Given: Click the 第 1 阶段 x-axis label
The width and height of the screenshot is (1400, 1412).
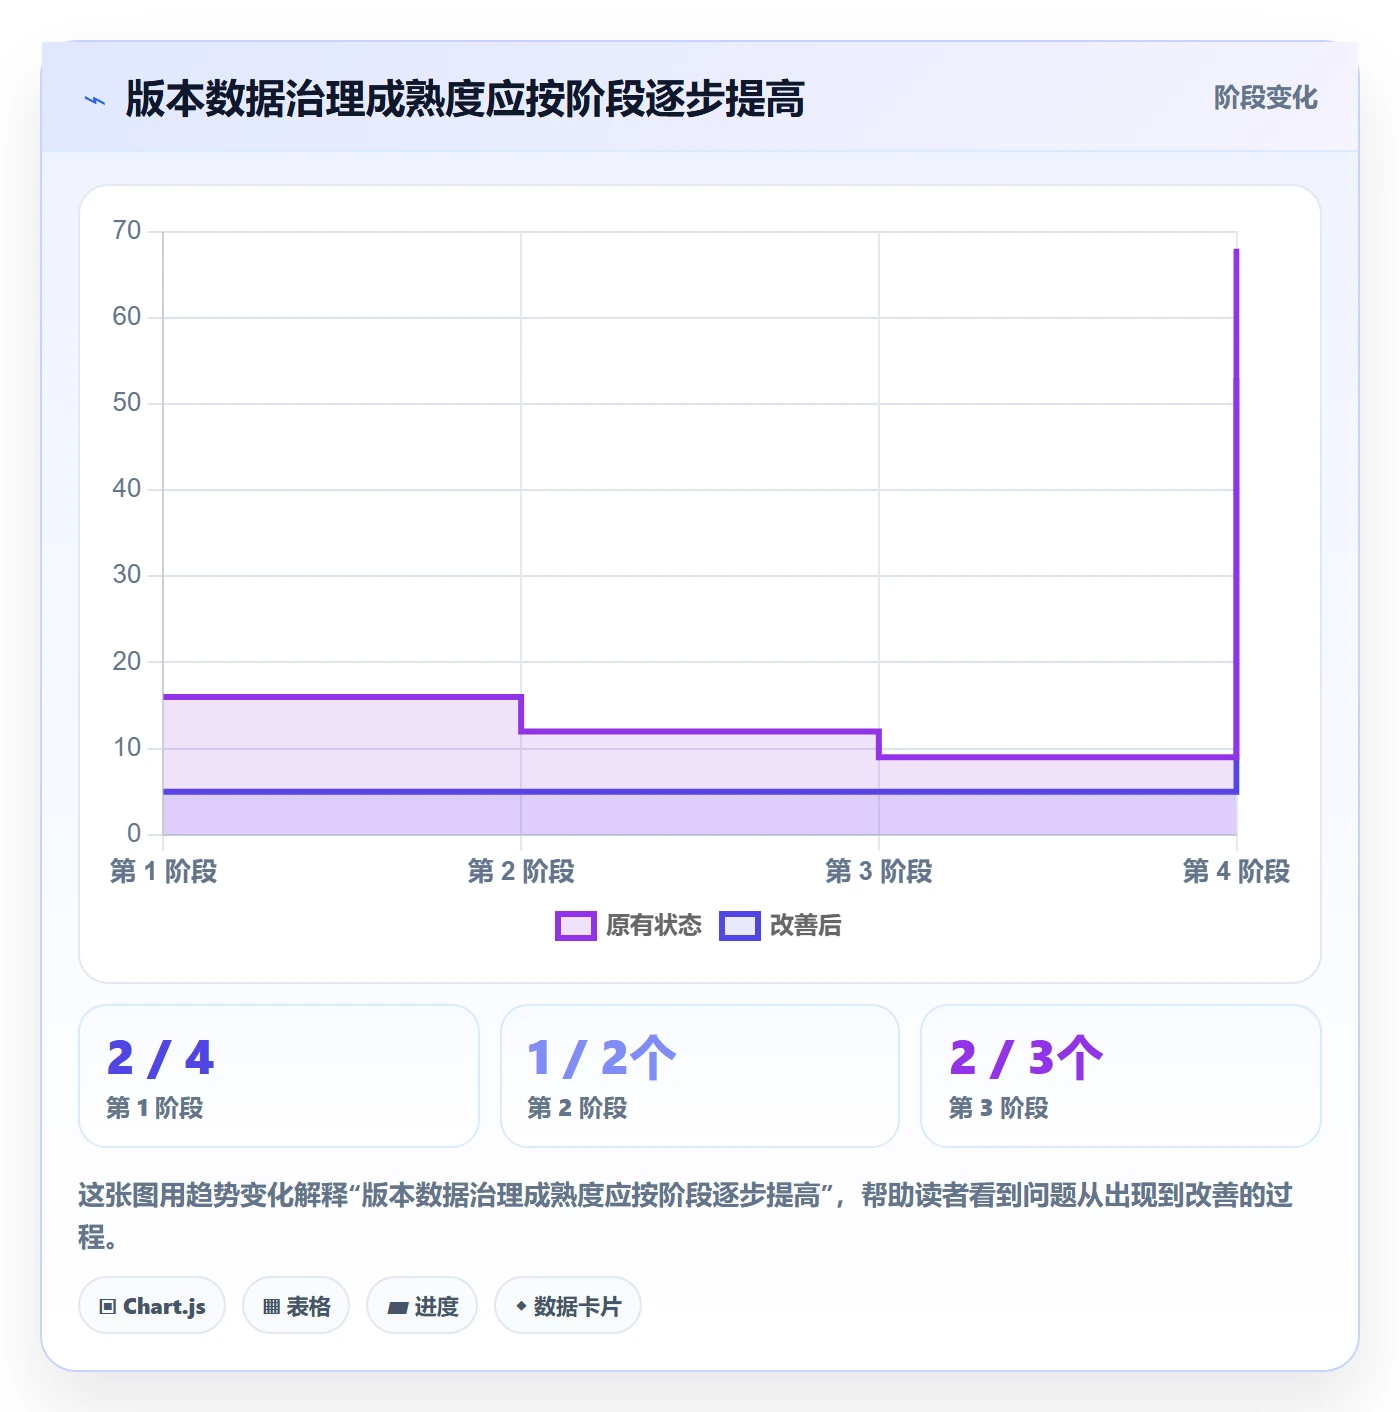Looking at the screenshot, I should tap(163, 872).
